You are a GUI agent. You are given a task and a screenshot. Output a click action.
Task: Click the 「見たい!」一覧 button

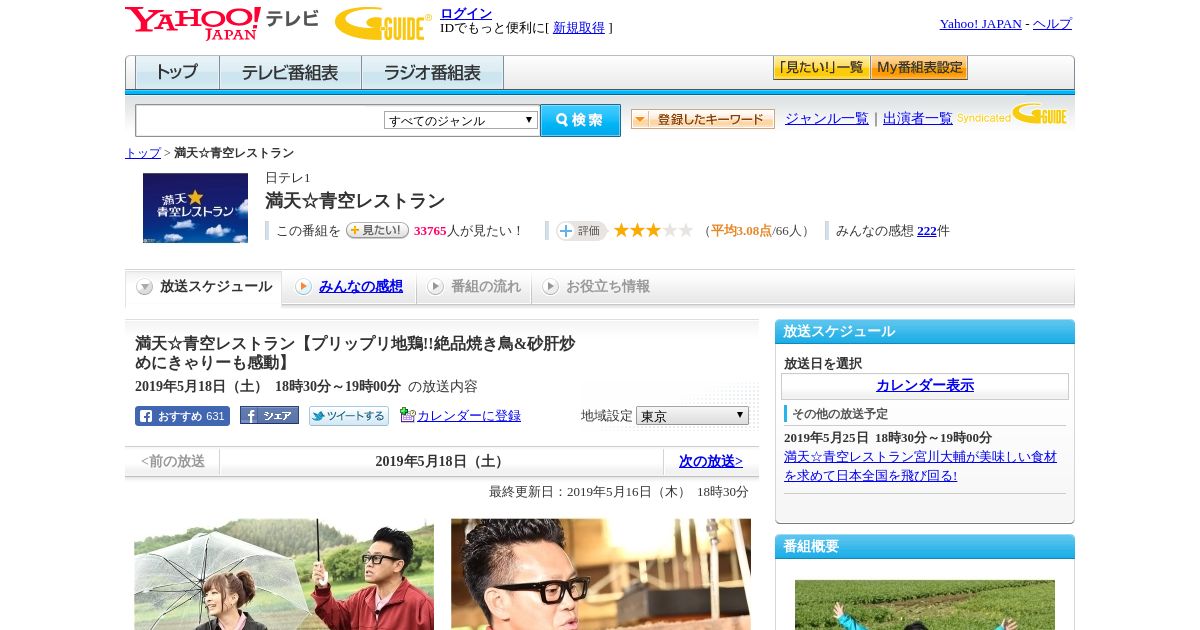821,68
